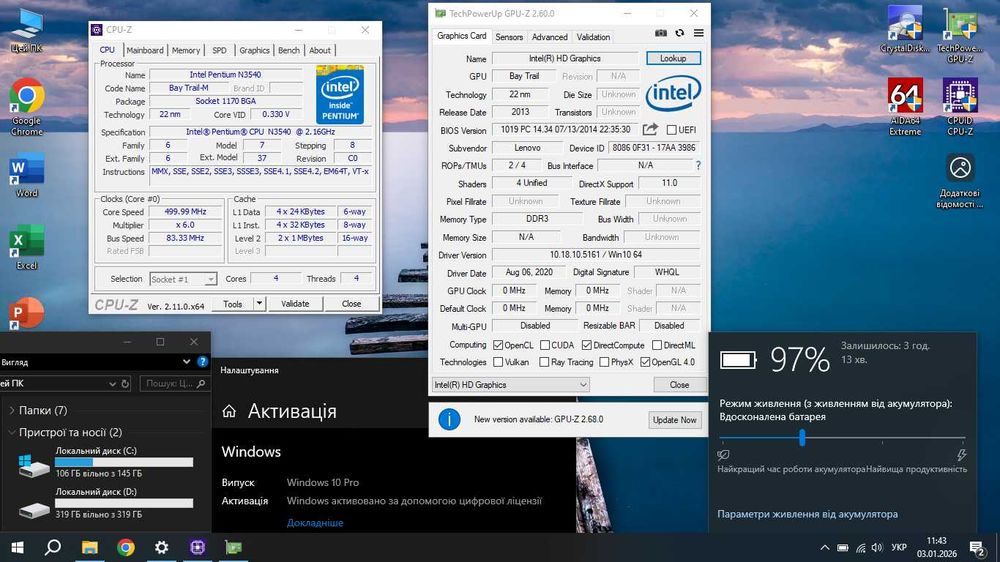This screenshot has height=562, width=1000.
Task: Click the File Explorer help question mark
Action: coord(202,362)
